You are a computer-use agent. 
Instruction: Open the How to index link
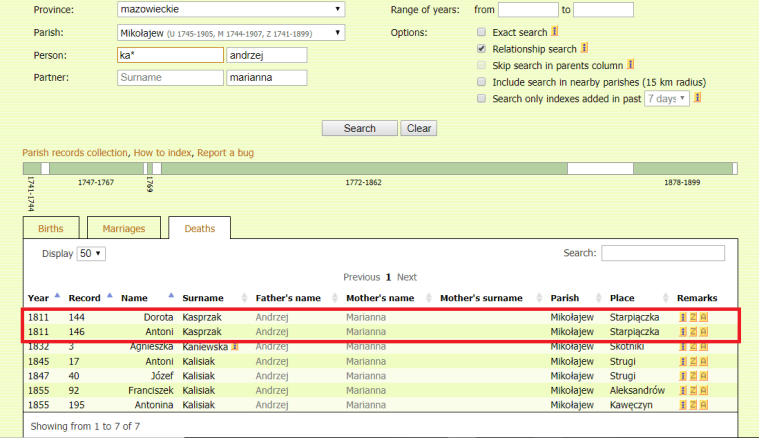162,153
